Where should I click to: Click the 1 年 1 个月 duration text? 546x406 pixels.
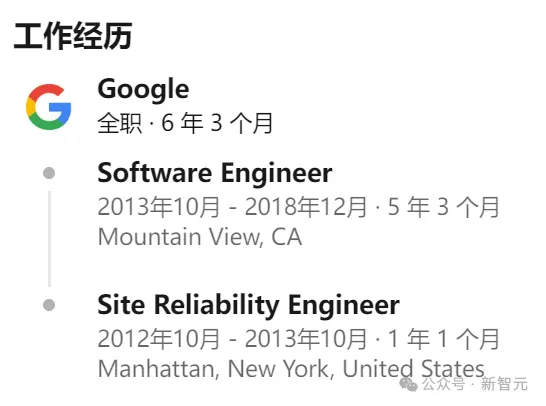pos(444,339)
